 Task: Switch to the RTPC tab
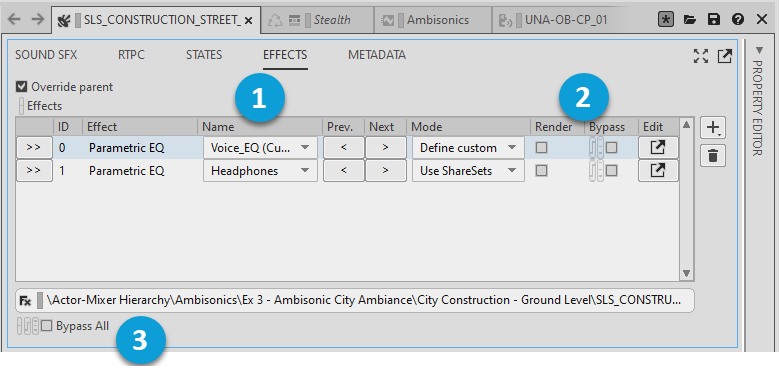tap(131, 55)
